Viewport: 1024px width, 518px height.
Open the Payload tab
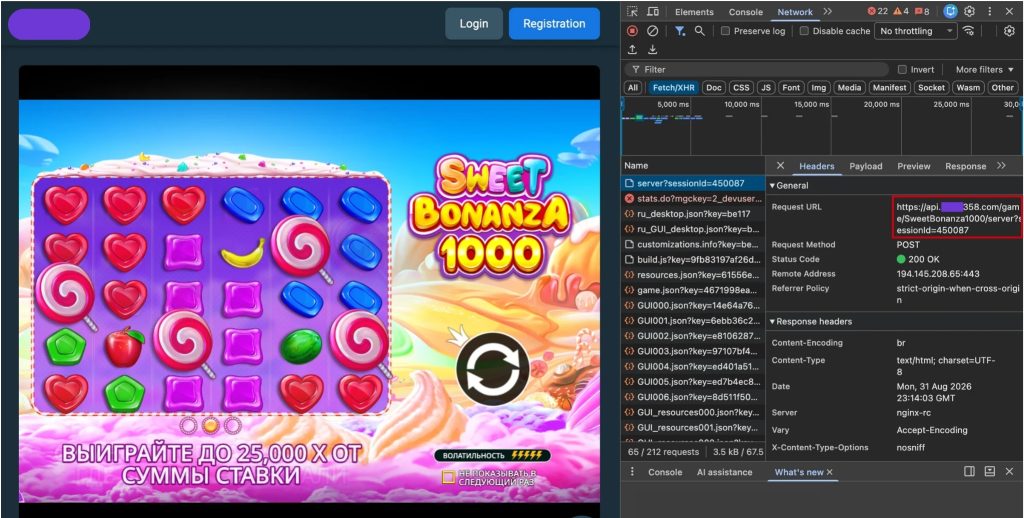(865, 166)
